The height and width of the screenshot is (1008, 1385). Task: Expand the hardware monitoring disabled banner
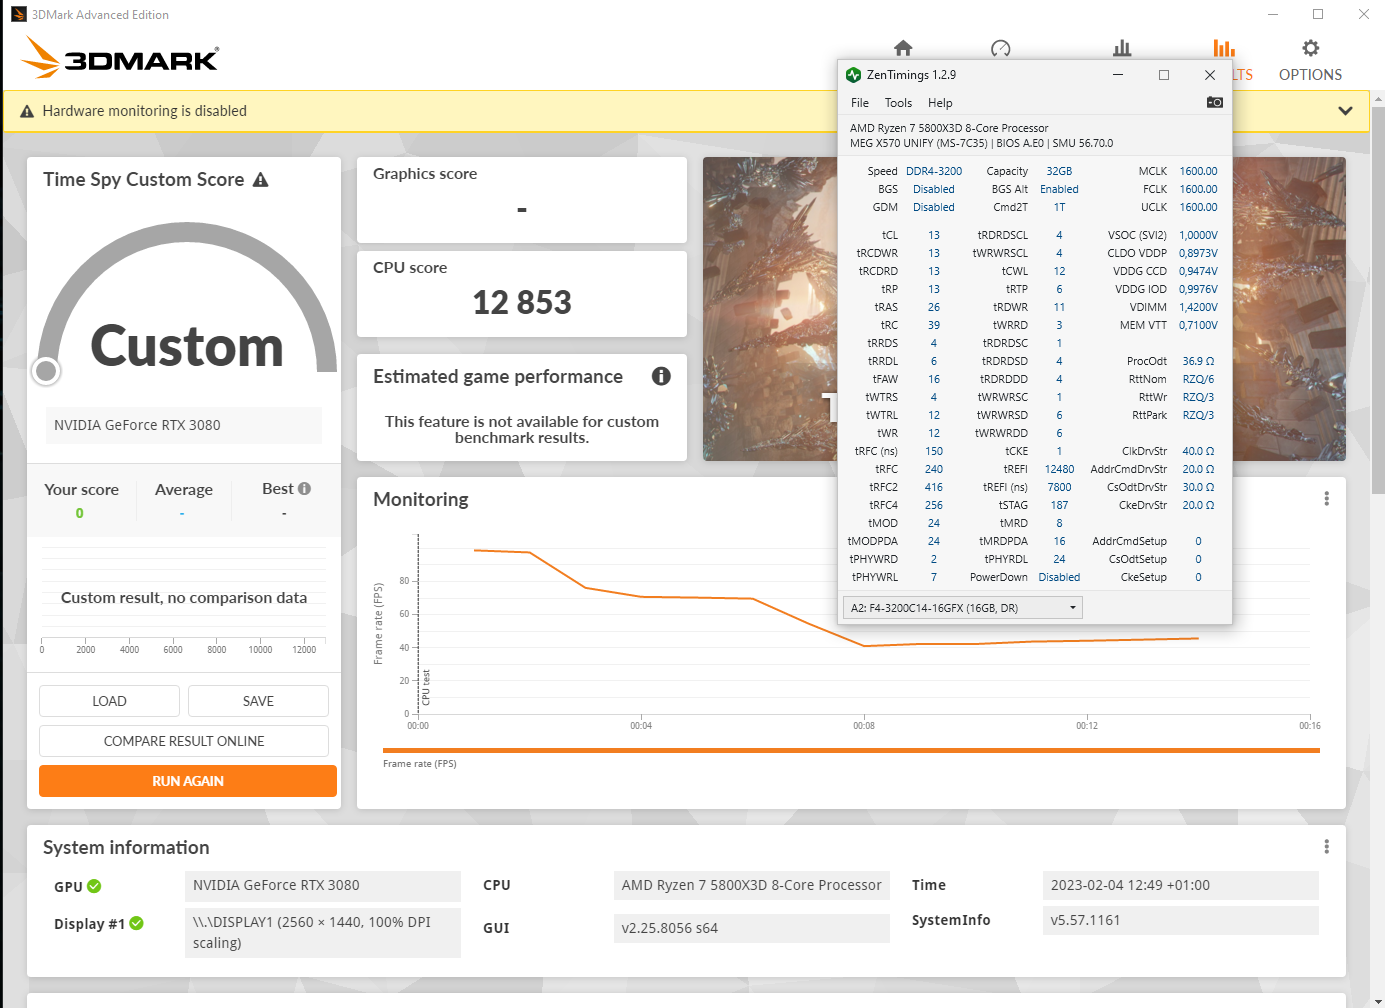[x=1345, y=111]
